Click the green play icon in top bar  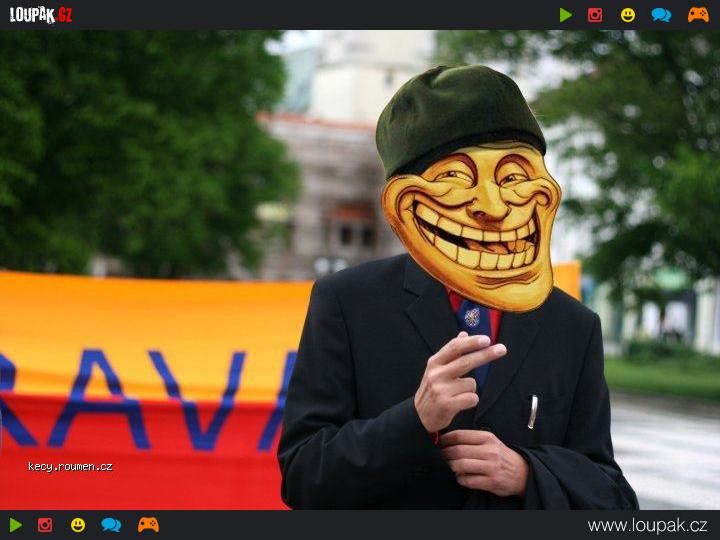pyautogui.click(x=566, y=15)
